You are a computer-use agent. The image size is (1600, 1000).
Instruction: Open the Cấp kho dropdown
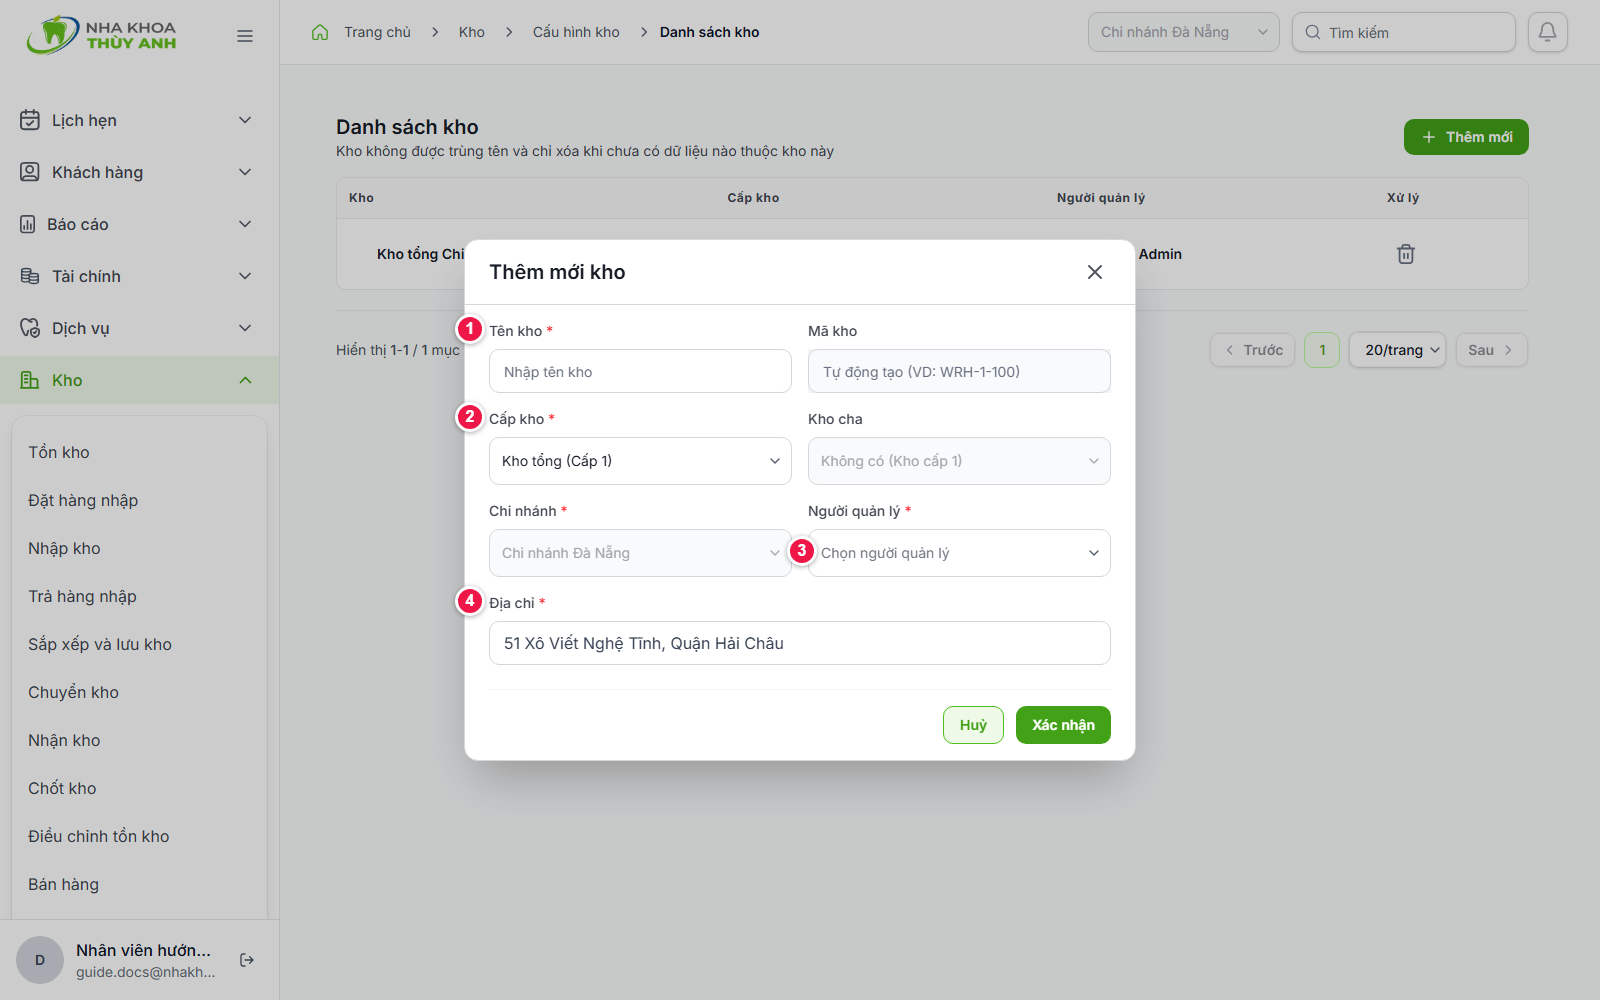[640, 461]
